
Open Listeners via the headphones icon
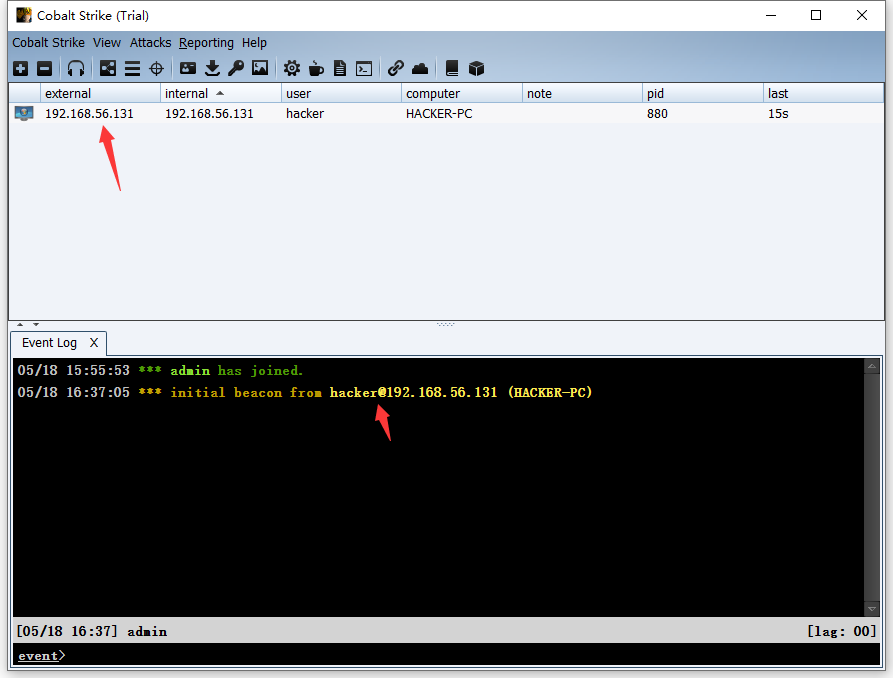pos(76,69)
